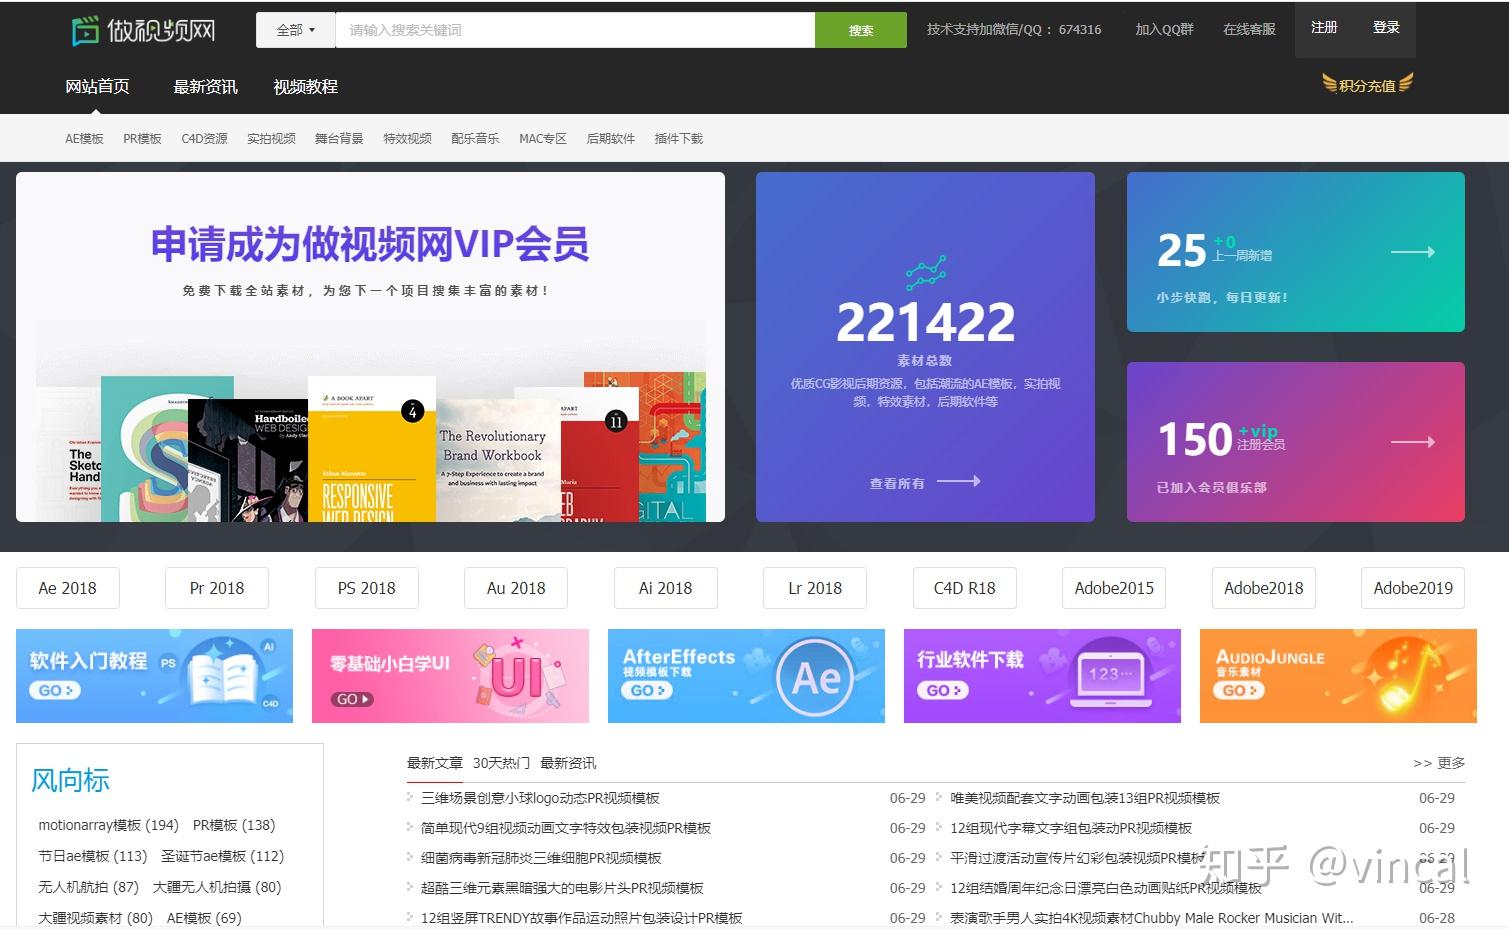Open the 后期软件 subcategory

(x=610, y=139)
